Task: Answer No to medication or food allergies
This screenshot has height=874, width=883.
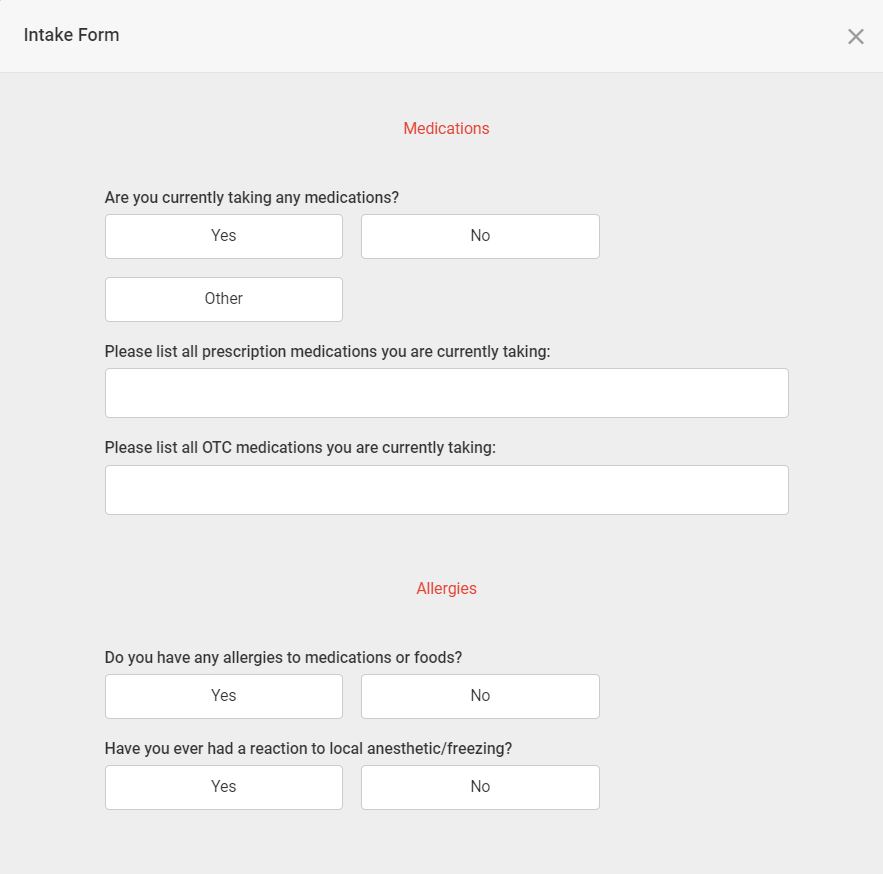Action: click(480, 696)
